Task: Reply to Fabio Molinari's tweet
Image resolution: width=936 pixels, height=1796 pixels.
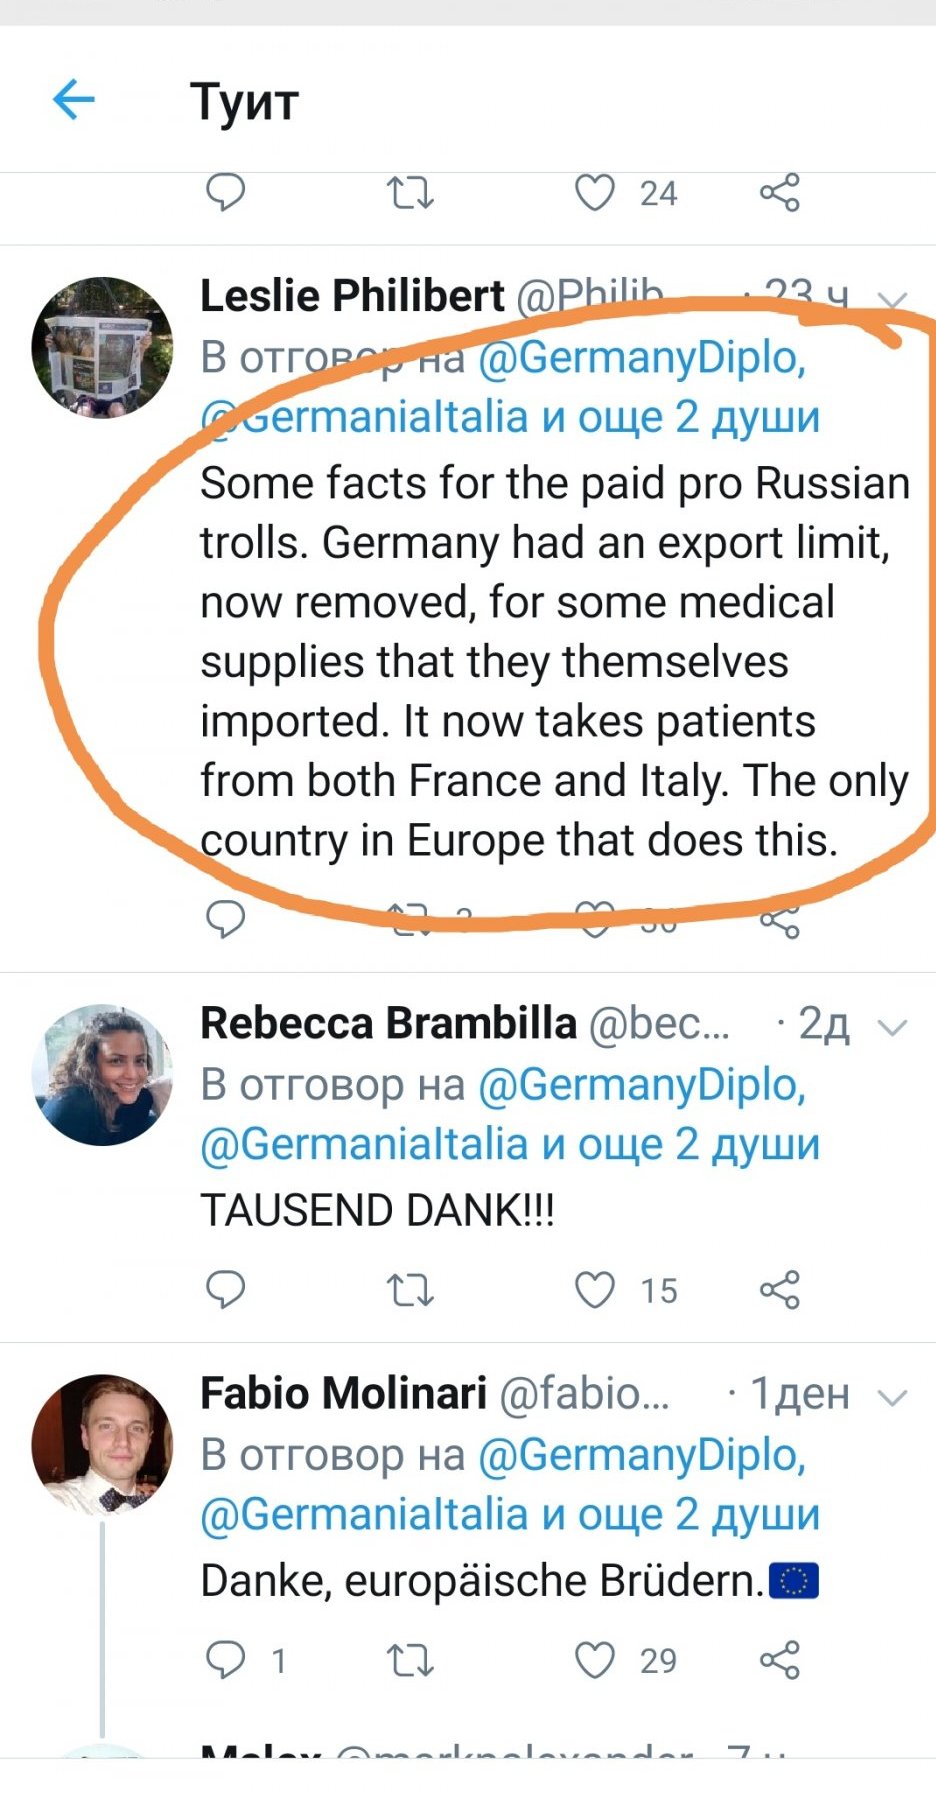Action: pos(225,1660)
